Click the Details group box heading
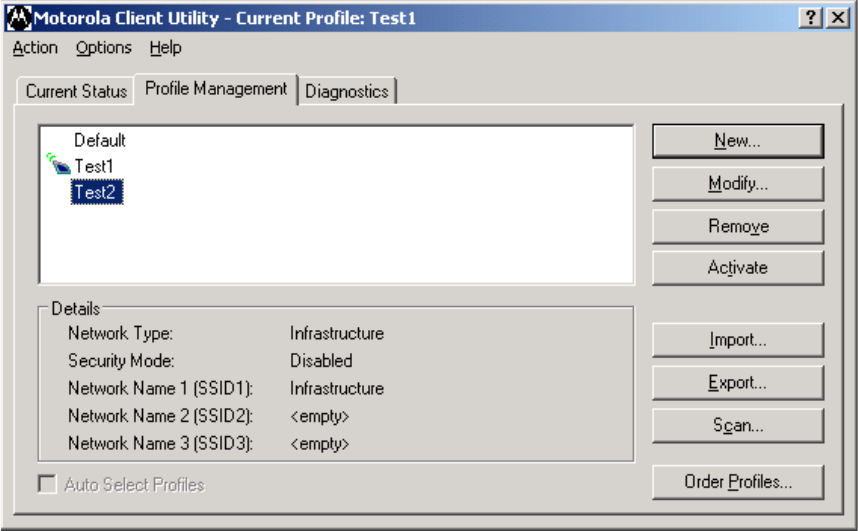 pyautogui.click(x=76, y=309)
